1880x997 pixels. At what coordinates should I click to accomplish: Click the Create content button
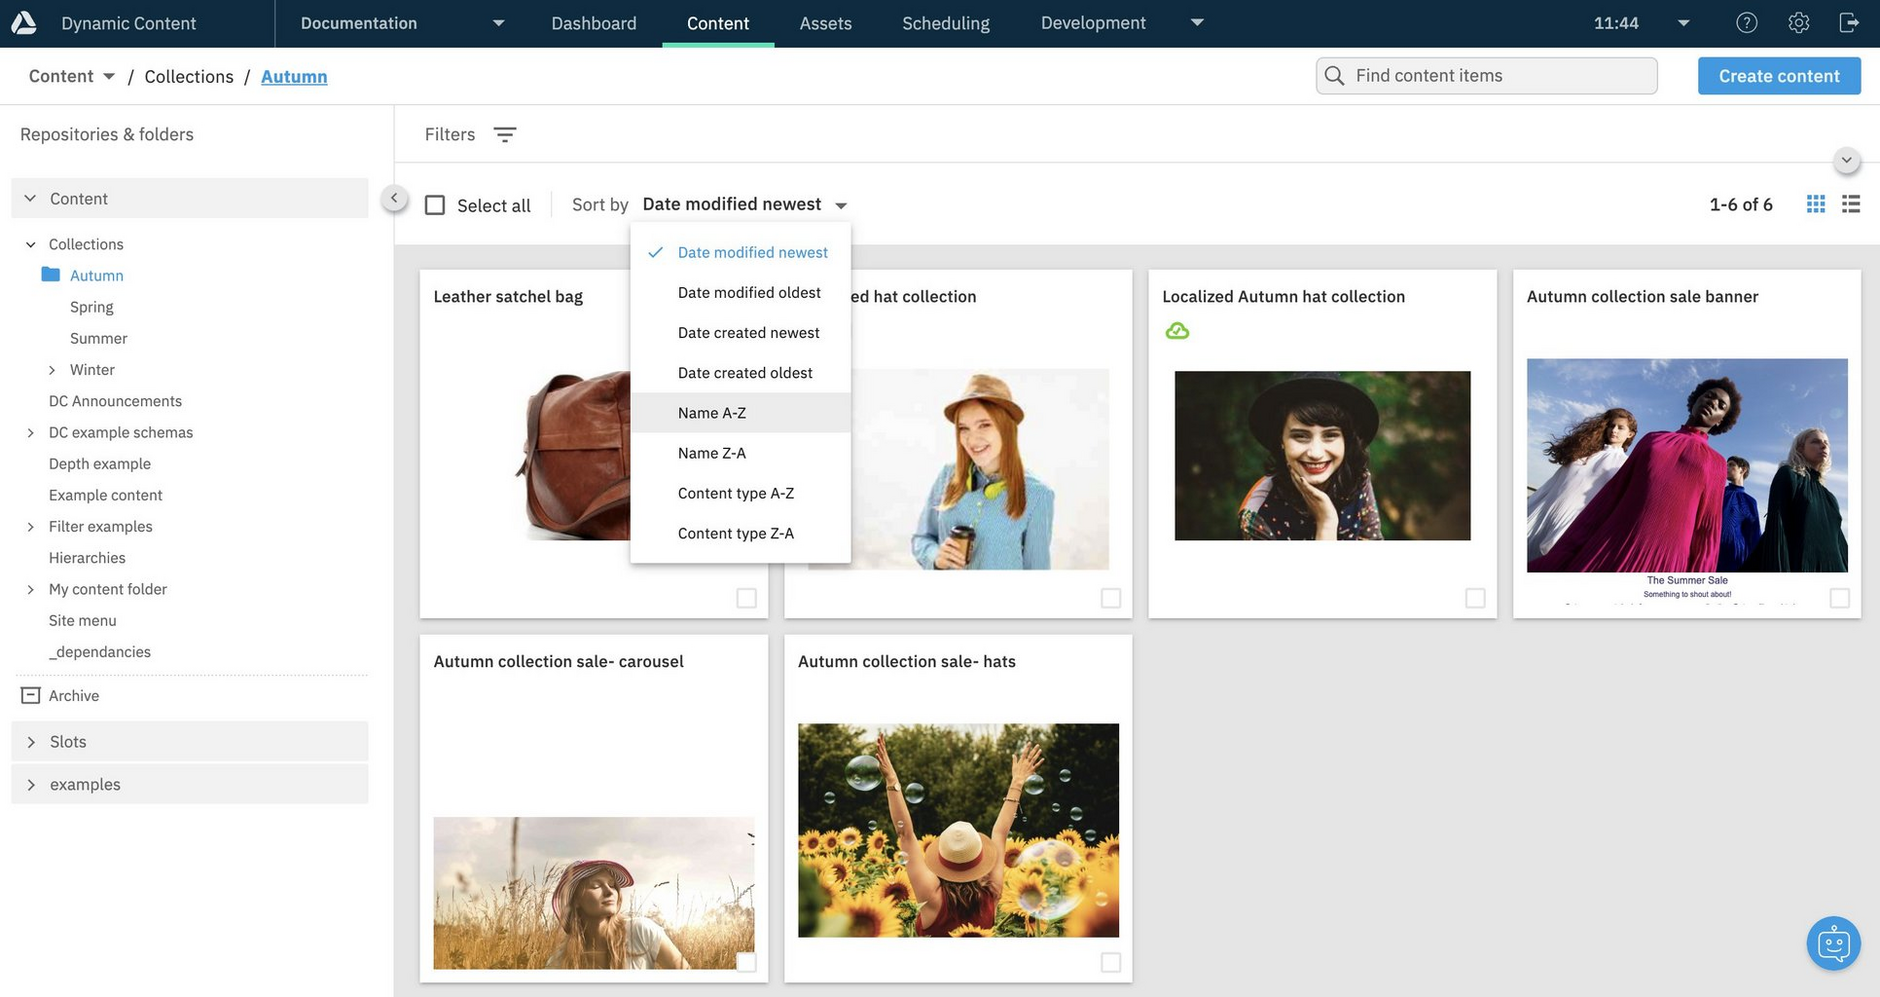(x=1779, y=76)
